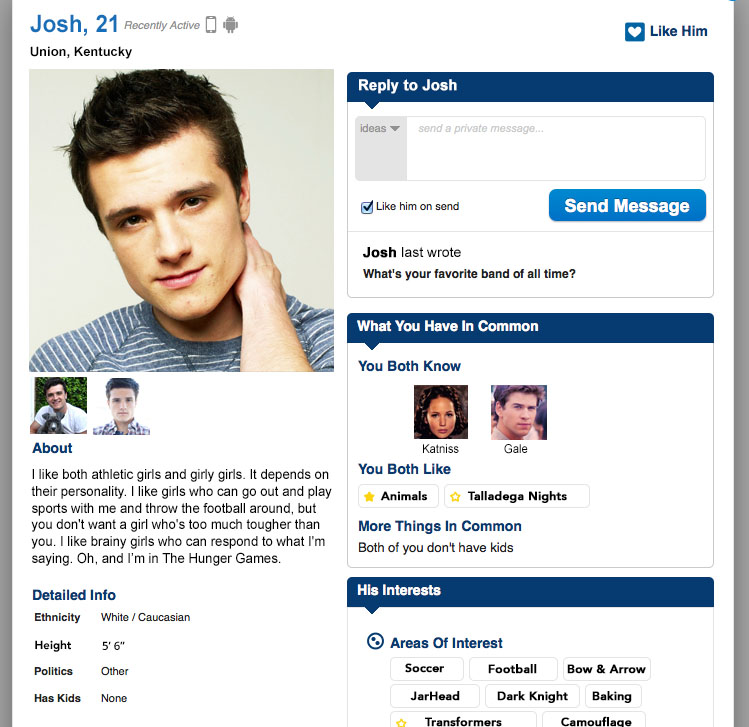The image size is (749, 727).
Task: Click Josh's main profile photo
Action: click(x=182, y=221)
